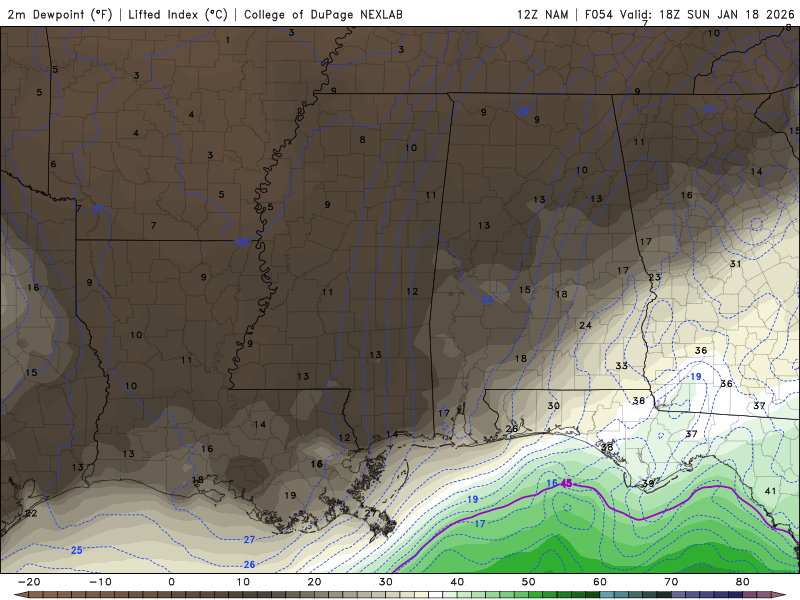Click the "70" label on the color scale
Screen dimensions: 800x600
click(671, 582)
